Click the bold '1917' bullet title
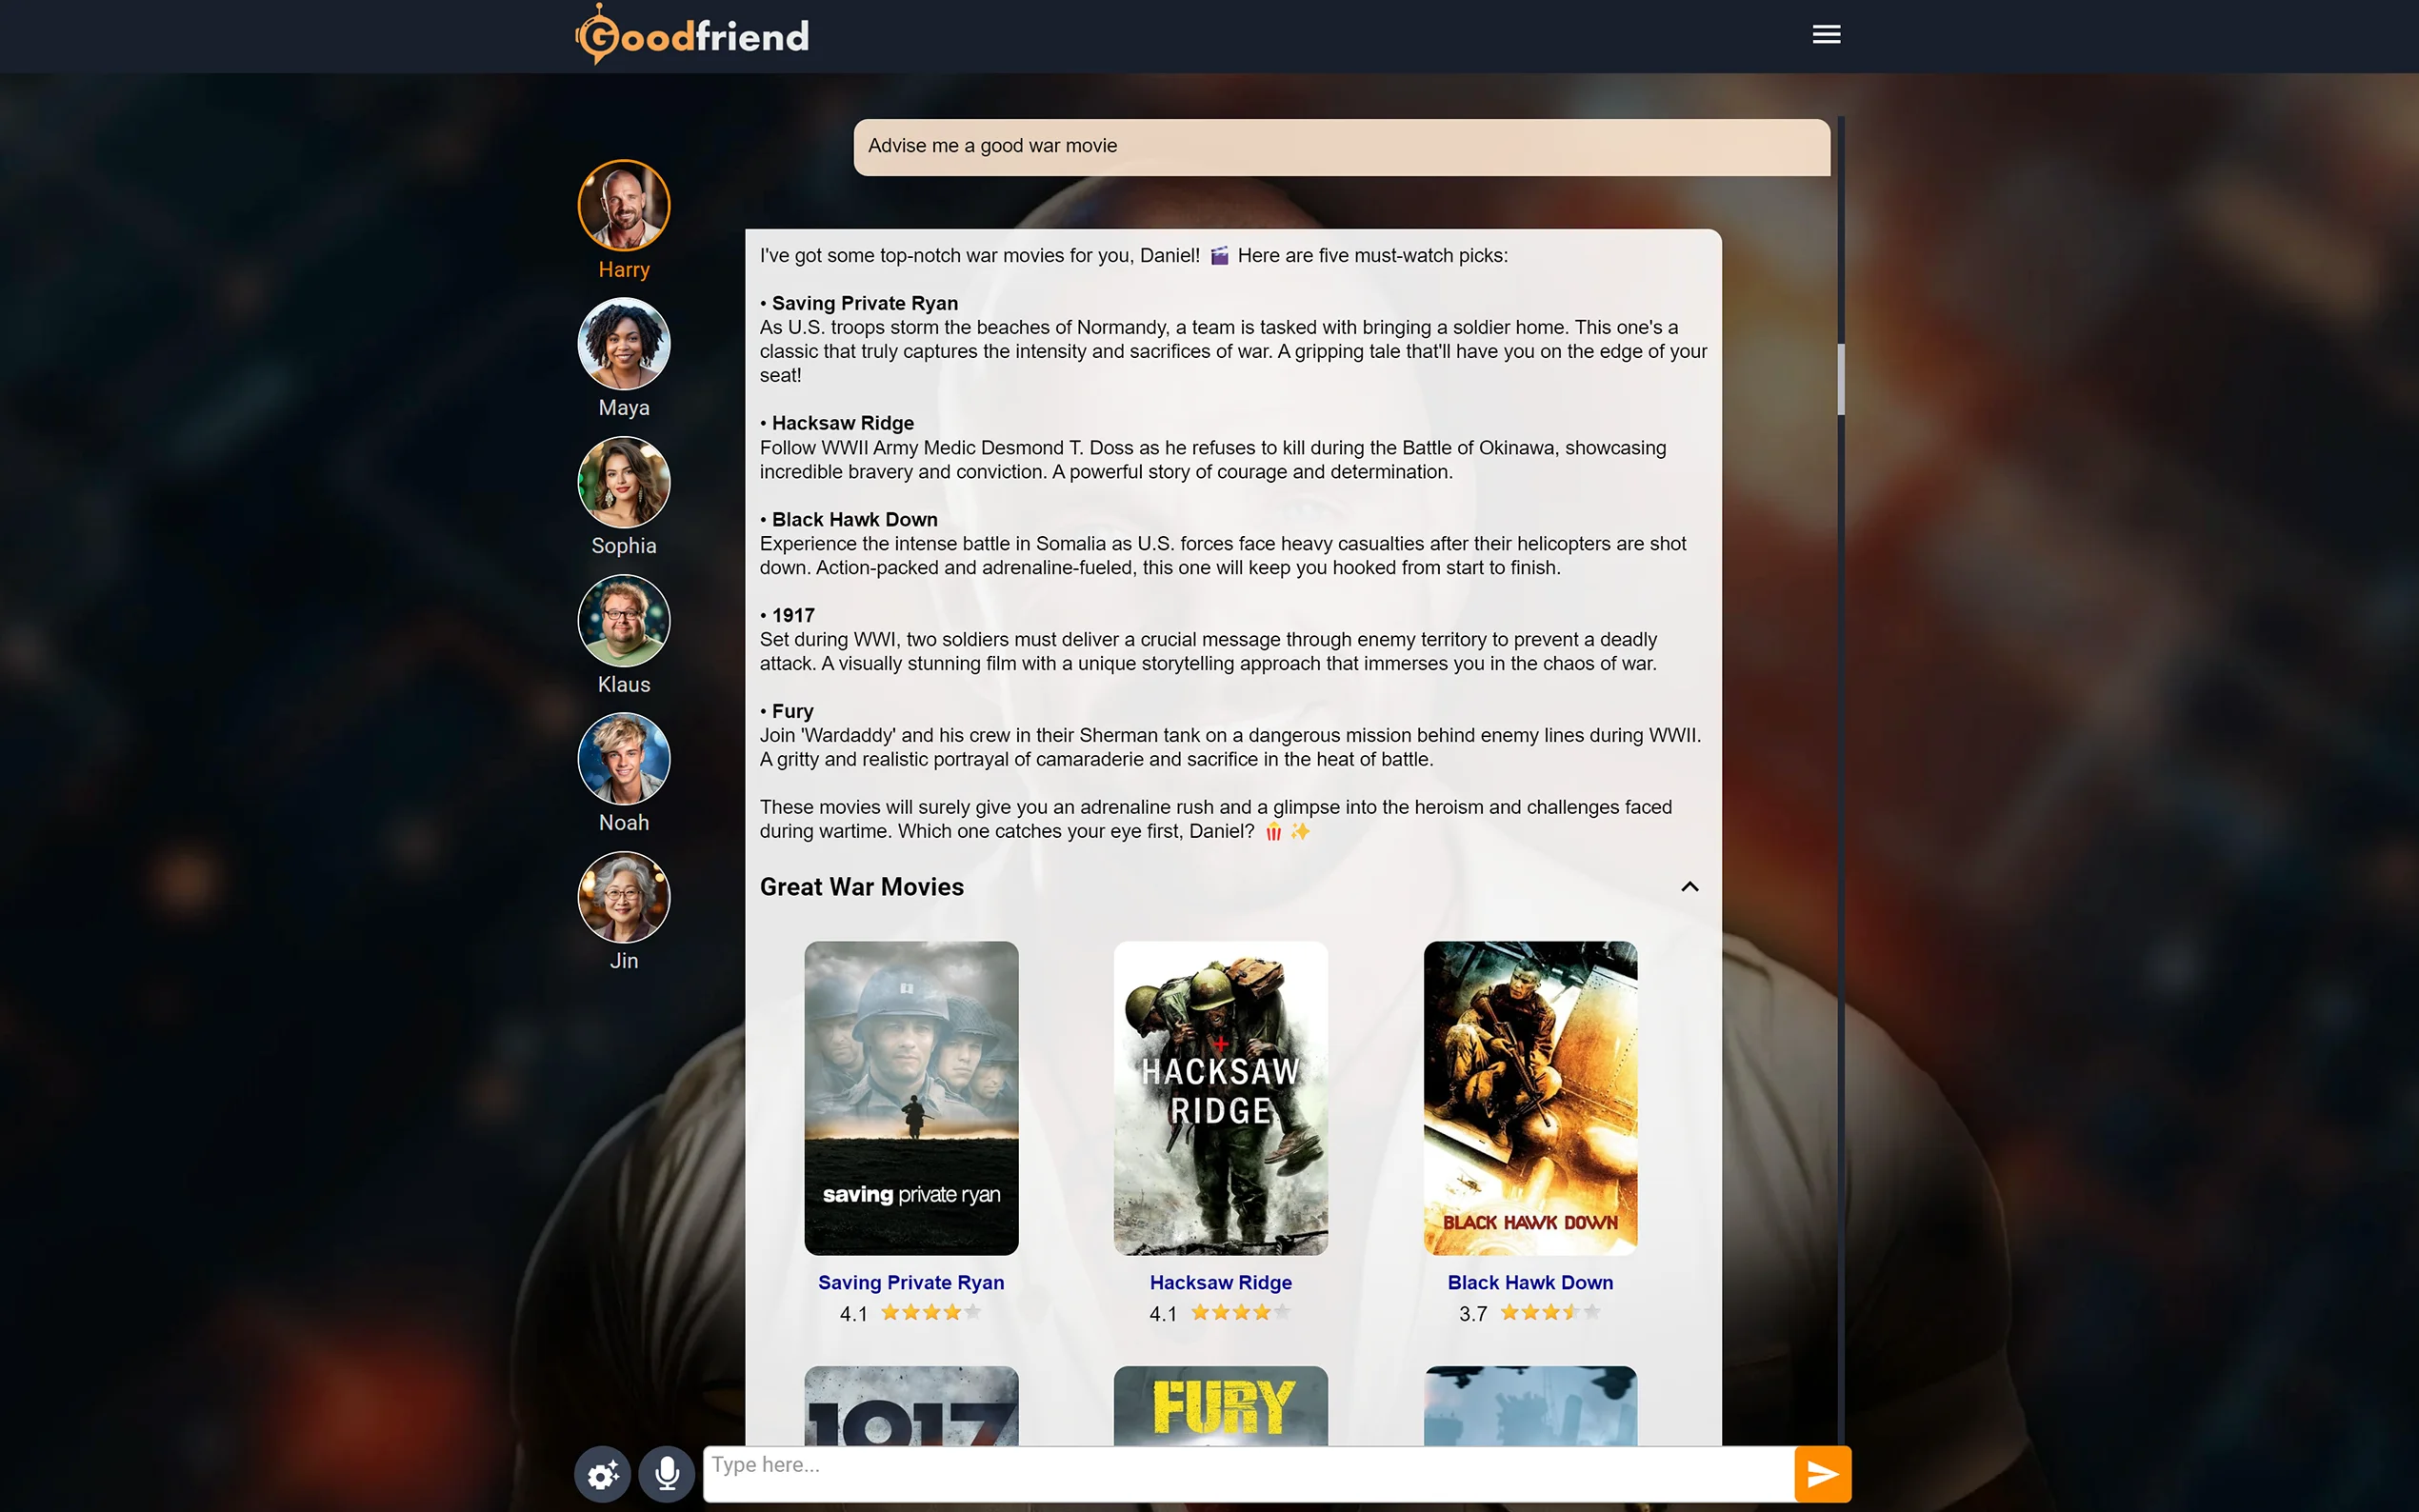 pos(793,615)
